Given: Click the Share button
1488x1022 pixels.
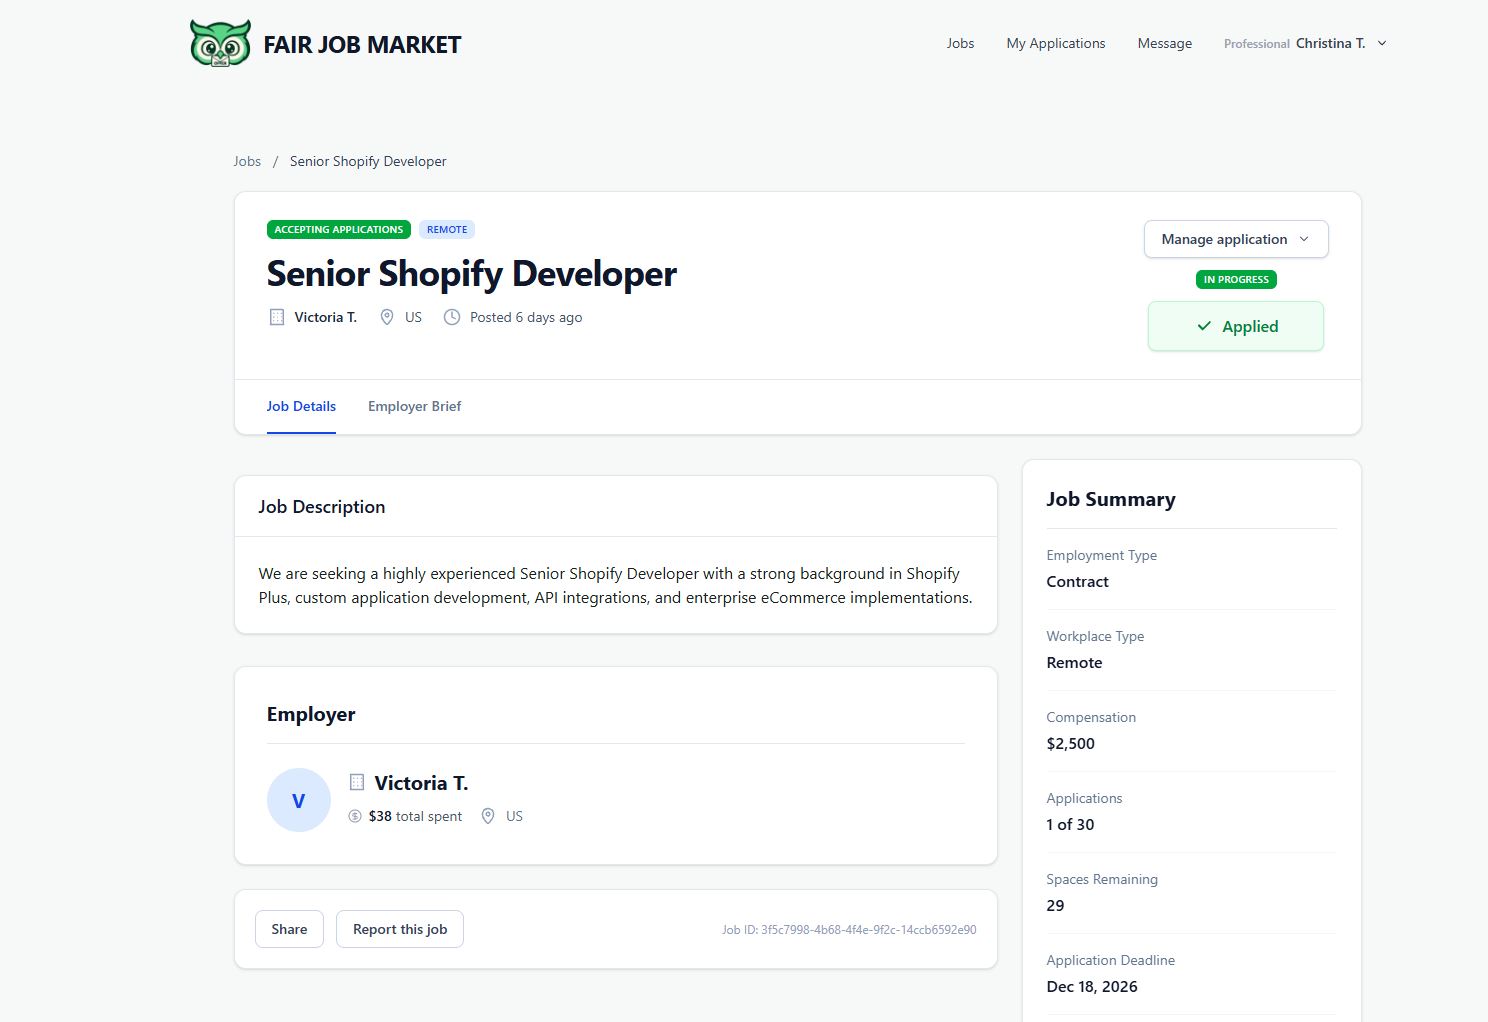Looking at the screenshot, I should [x=289, y=929].
